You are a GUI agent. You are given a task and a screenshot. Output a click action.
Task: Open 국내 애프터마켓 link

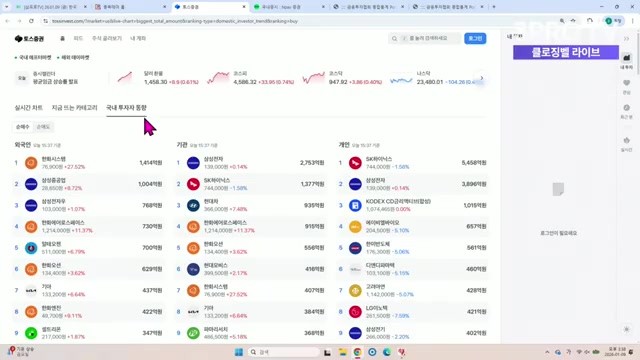point(33,58)
